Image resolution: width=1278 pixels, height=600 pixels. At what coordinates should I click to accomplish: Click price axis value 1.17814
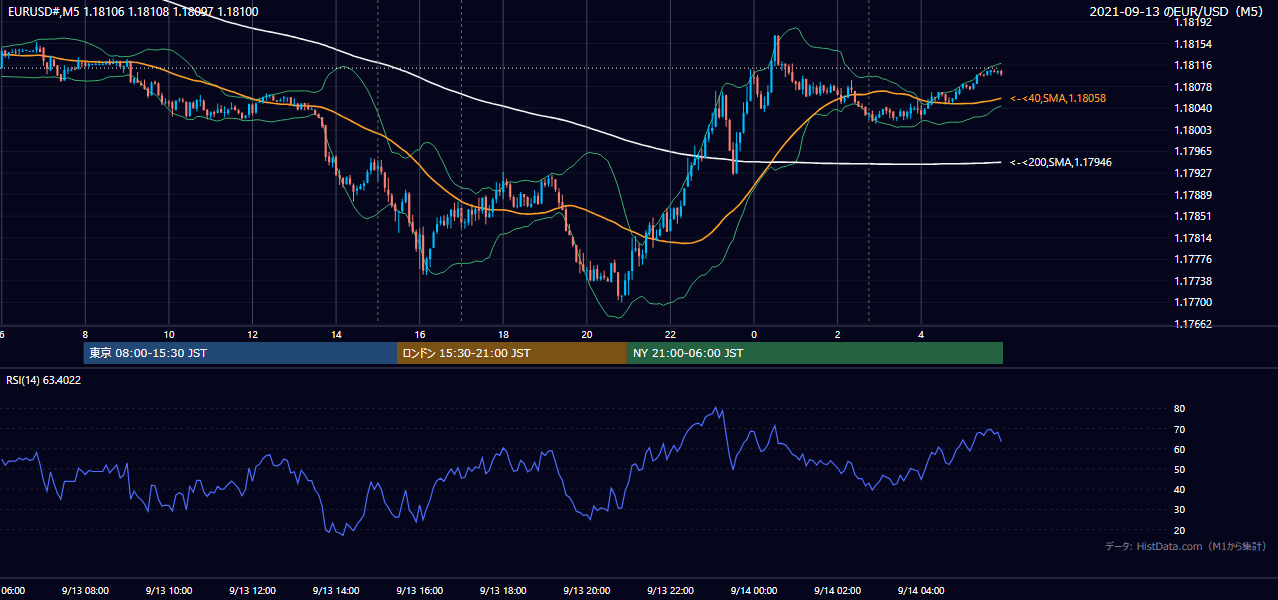coord(1194,238)
